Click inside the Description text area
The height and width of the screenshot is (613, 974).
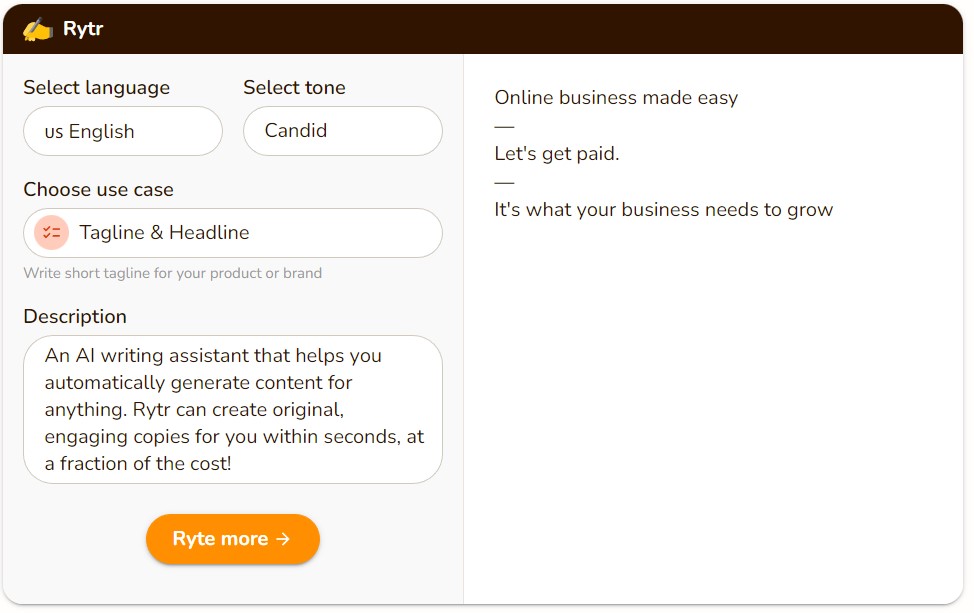pyautogui.click(x=232, y=409)
